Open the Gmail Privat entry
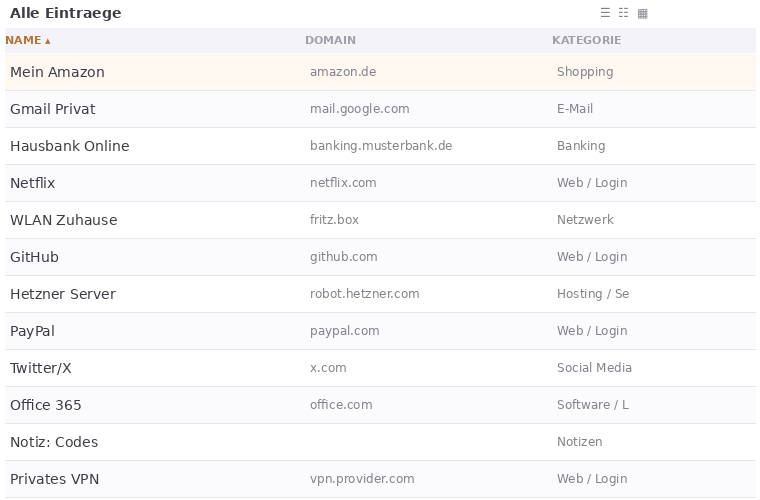760x500 pixels. (x=52, y=109)
